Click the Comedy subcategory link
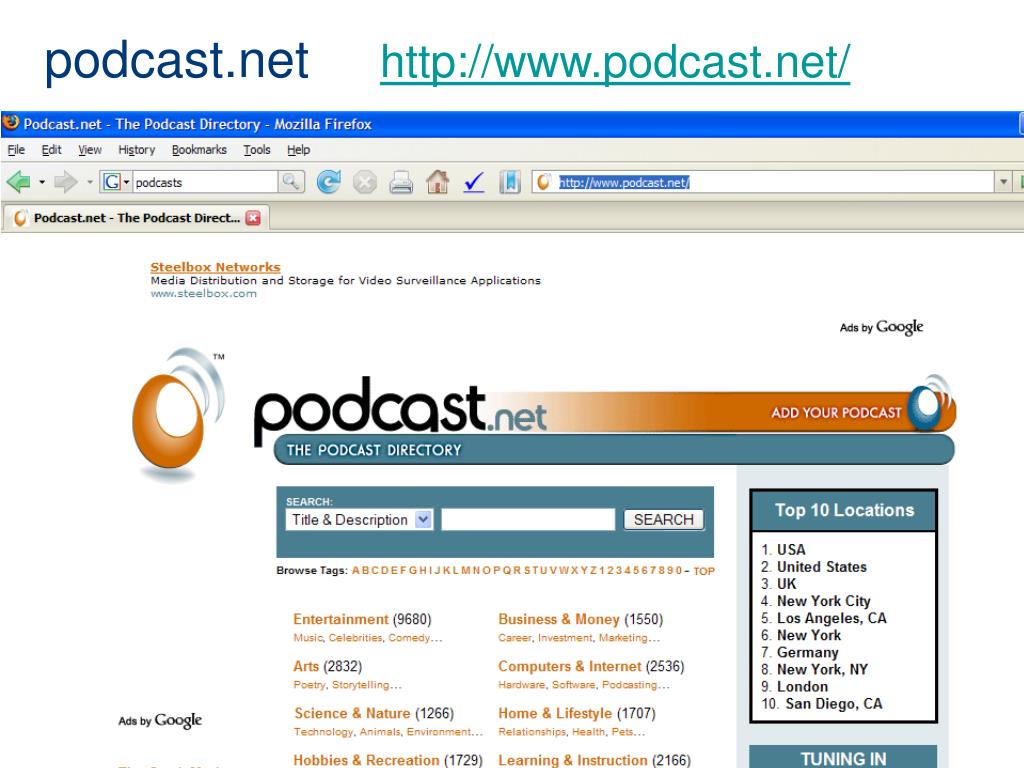The width and height of the screenshot is (1024, 768). pos(411,638)
